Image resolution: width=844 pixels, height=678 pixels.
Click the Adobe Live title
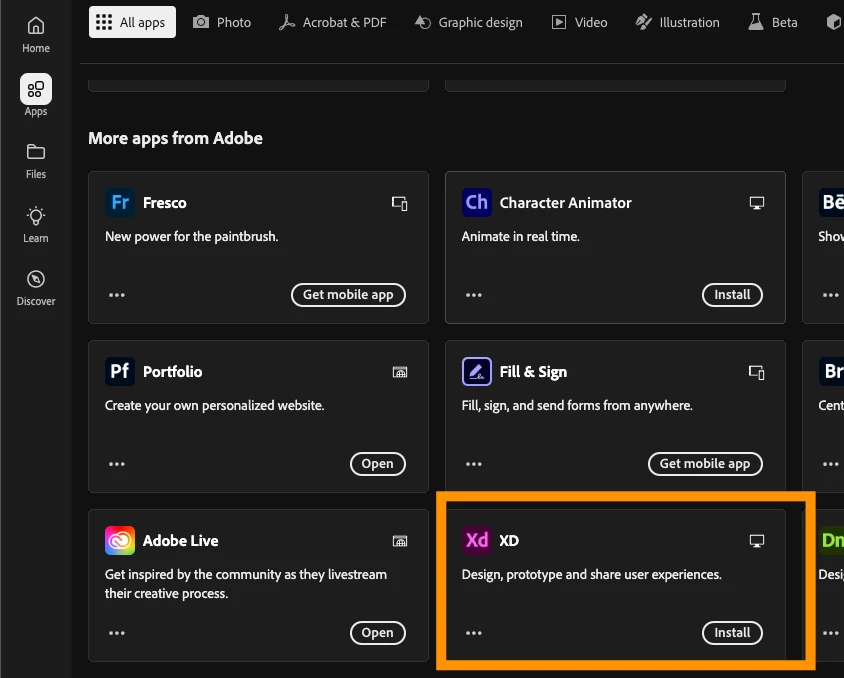180,541
